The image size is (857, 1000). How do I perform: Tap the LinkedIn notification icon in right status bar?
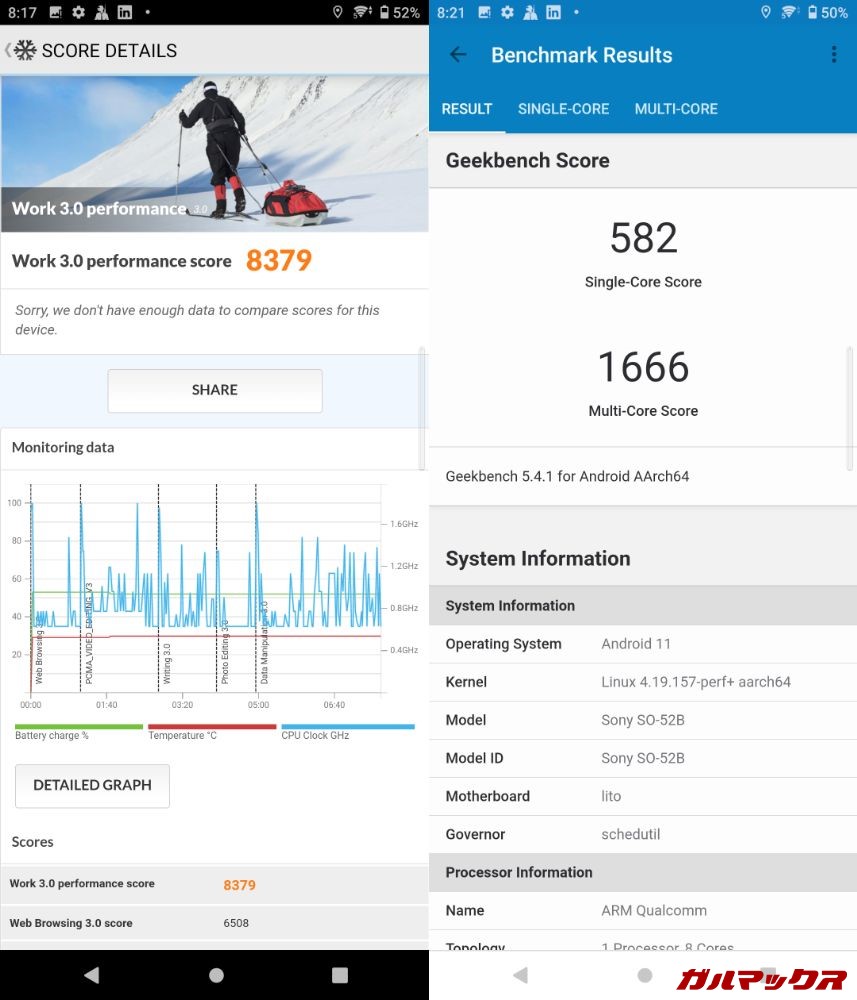(553, 13)
